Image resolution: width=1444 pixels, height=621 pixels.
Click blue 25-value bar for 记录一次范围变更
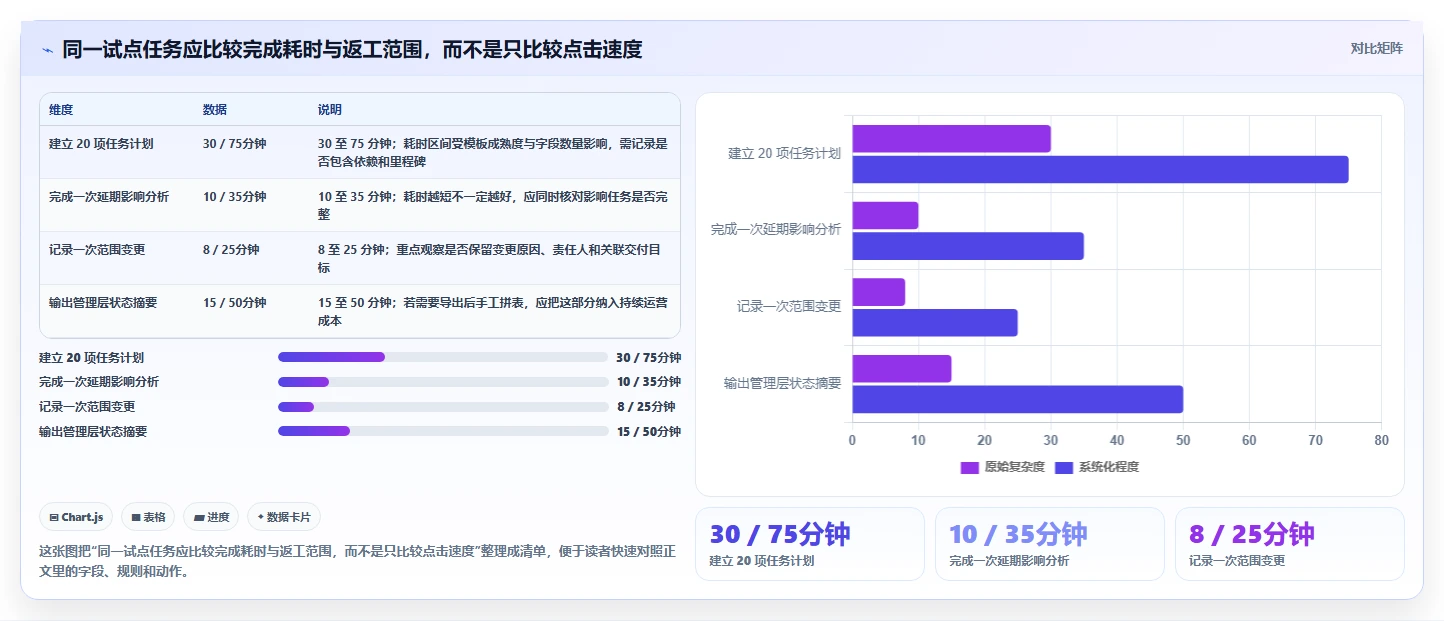click(x=935, y=323)
